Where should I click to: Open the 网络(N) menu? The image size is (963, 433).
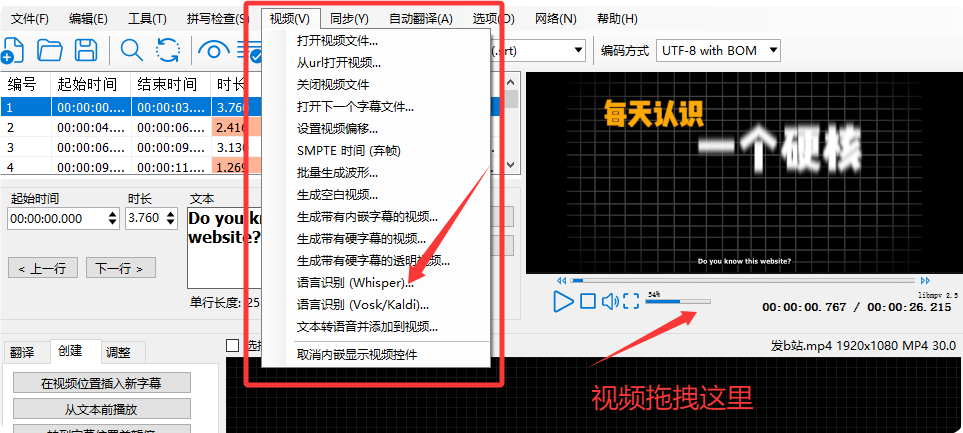pyautogui.click(x=556, y=19)
